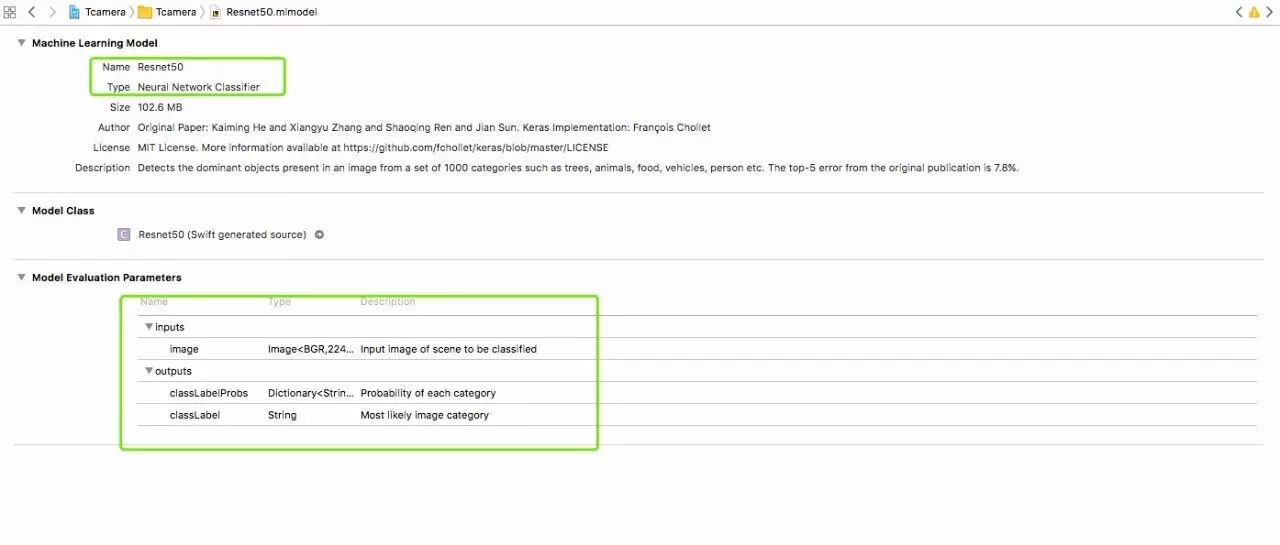Click 'Probability of each category' description
This screenshot has height=545, width=1280.
(x=428, y=393)
